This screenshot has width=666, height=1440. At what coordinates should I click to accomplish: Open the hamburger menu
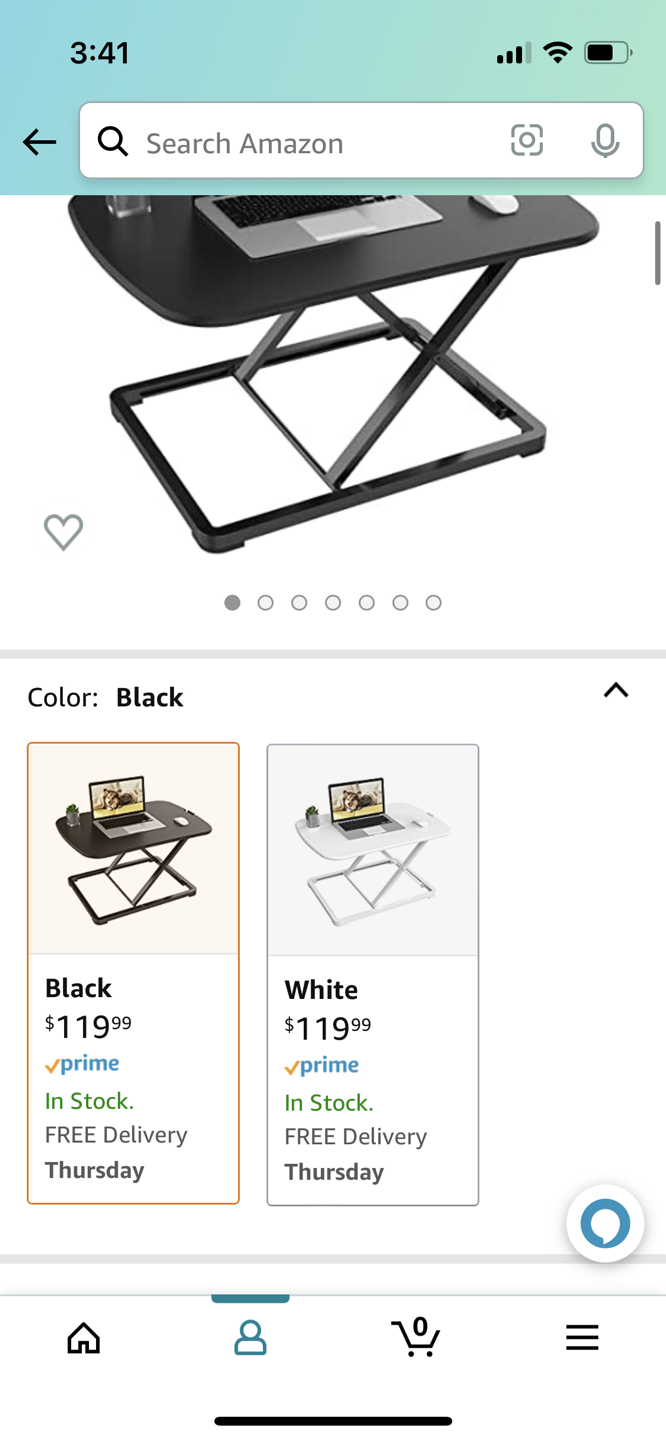582,1337
